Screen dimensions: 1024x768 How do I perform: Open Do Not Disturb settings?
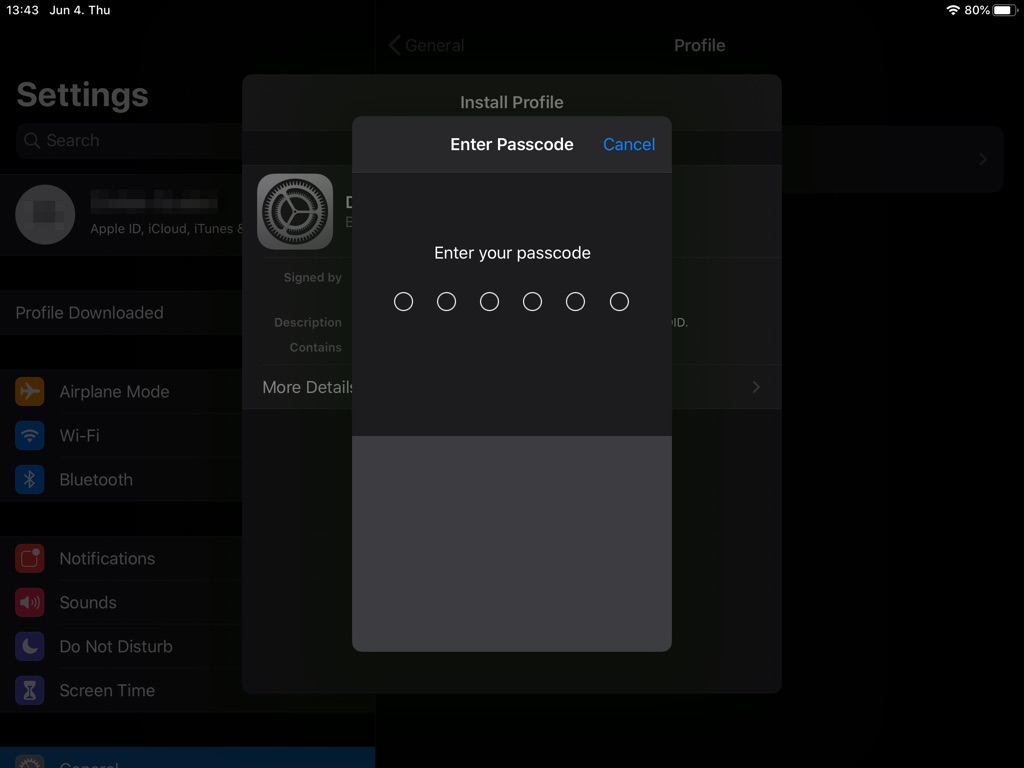116,647
